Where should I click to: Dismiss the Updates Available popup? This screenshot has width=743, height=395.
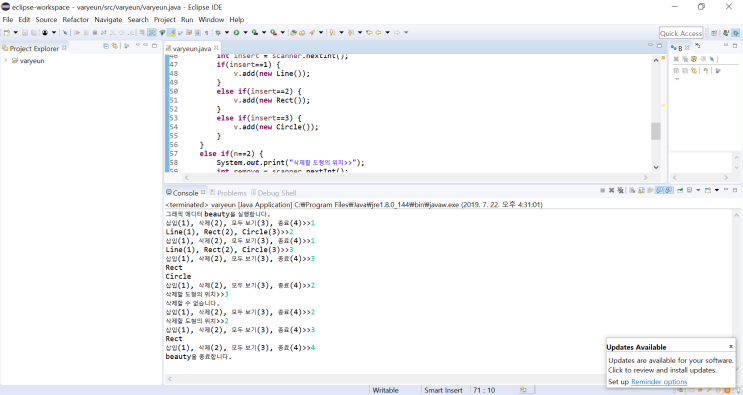pyautogui.click(x=731, y=346)
